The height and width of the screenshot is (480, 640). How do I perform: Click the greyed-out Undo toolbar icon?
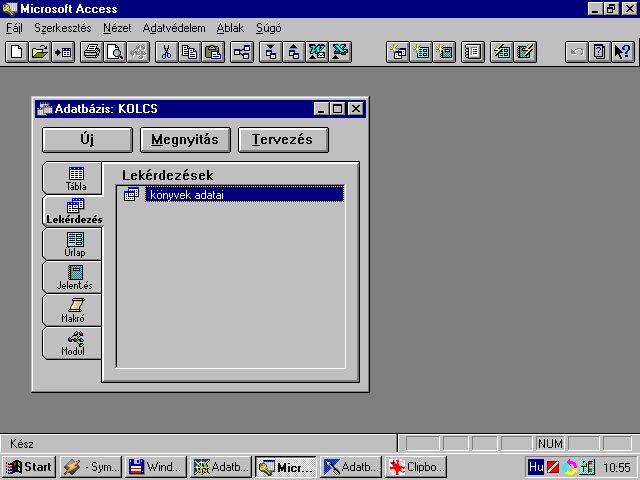click(x=576, y=52)
